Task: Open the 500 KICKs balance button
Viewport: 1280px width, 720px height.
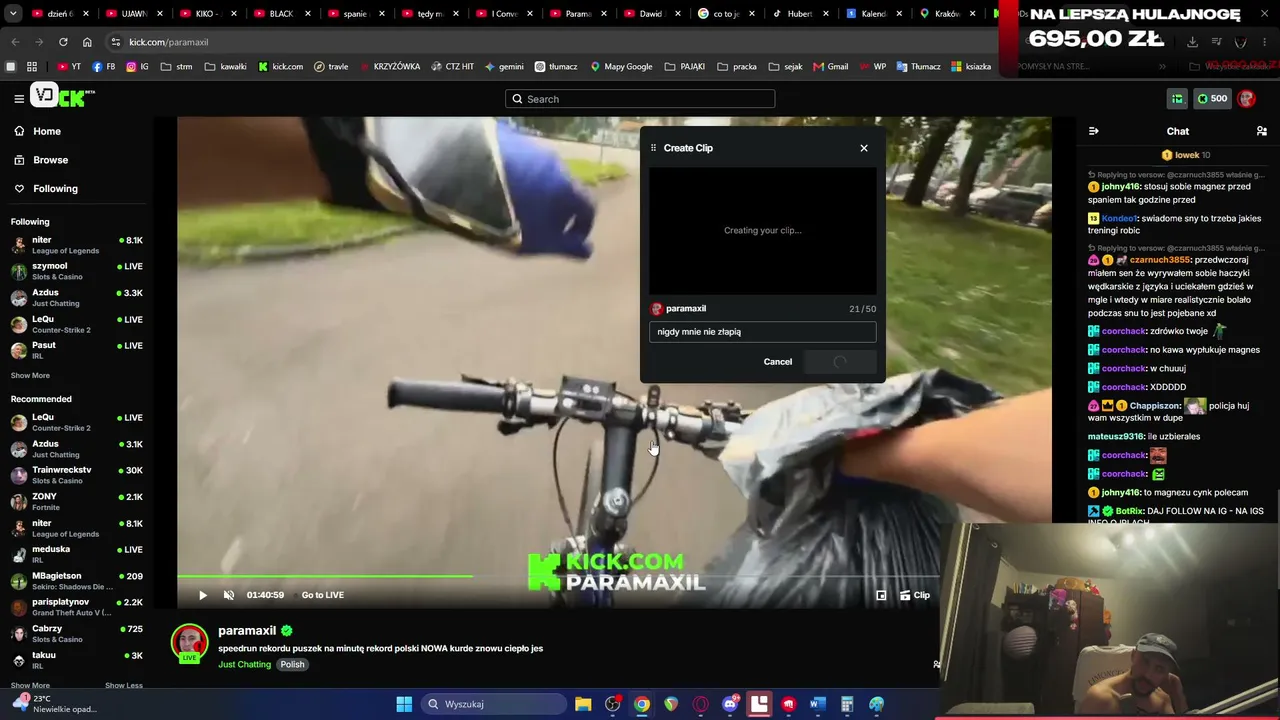Action: (1211, 99)
